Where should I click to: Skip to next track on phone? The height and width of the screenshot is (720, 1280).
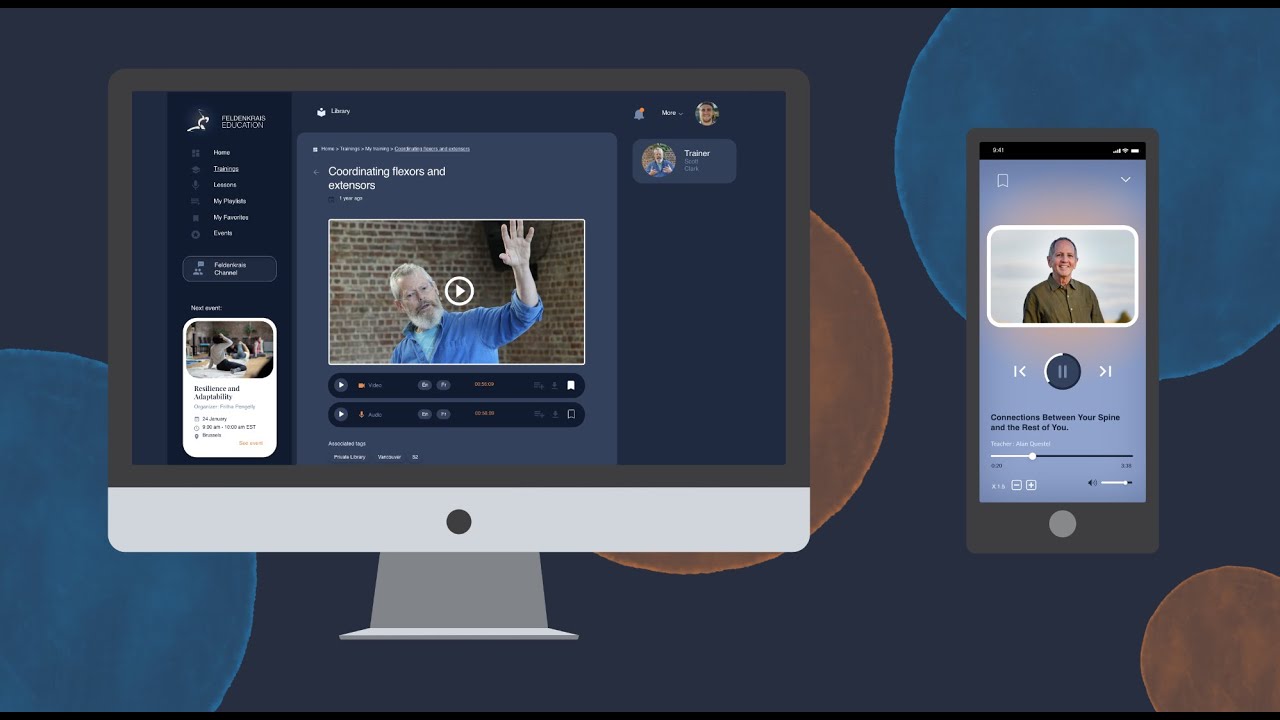1105,372
